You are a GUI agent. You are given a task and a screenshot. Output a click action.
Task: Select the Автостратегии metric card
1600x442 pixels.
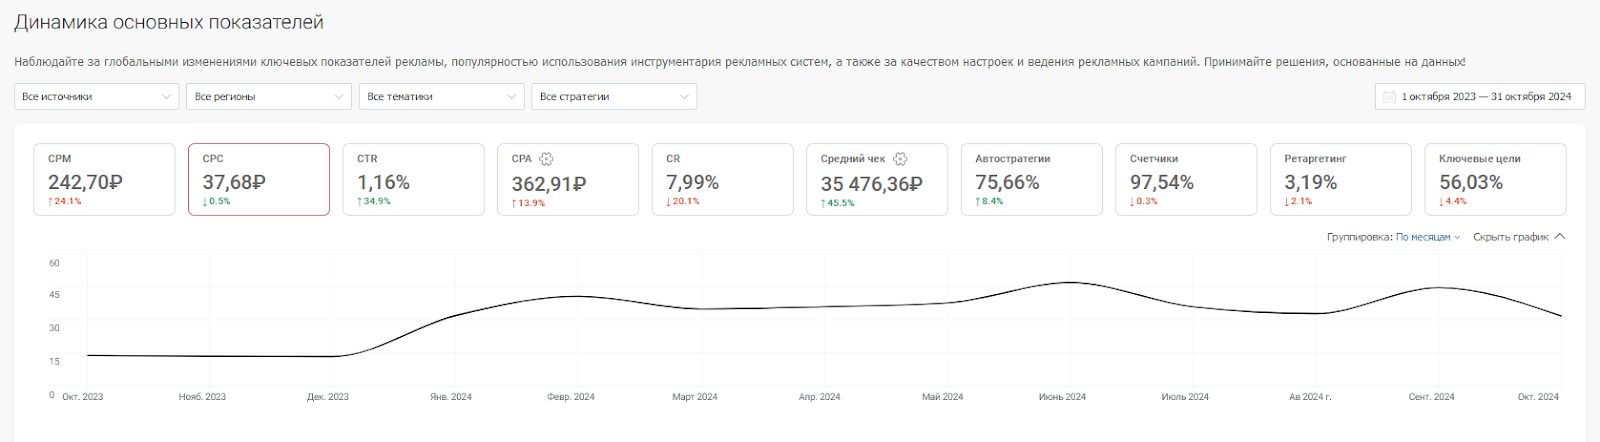[x=1031, y=179]
